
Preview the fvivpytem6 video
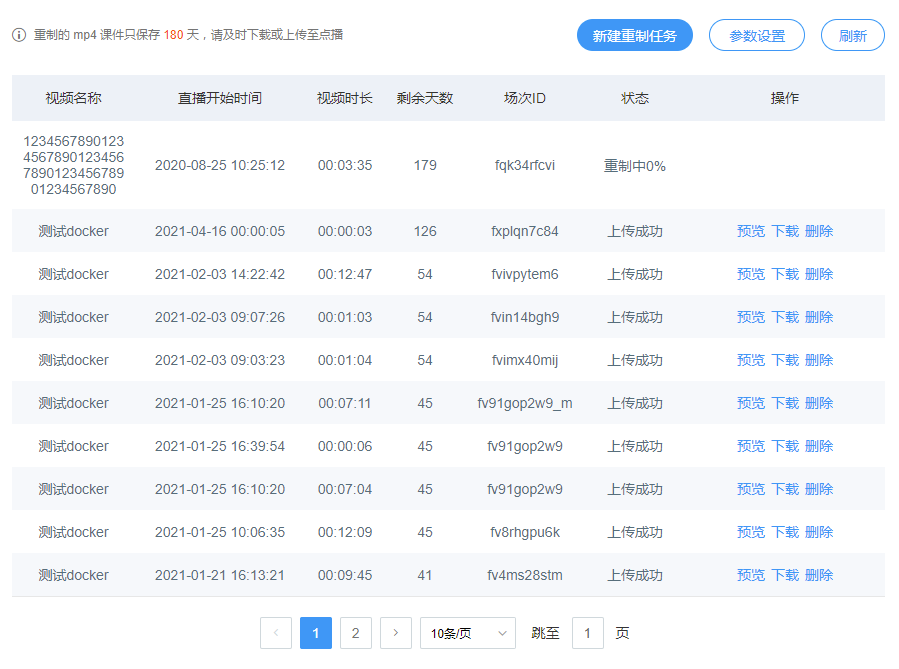pyautogui.click(x=751, y=274)
